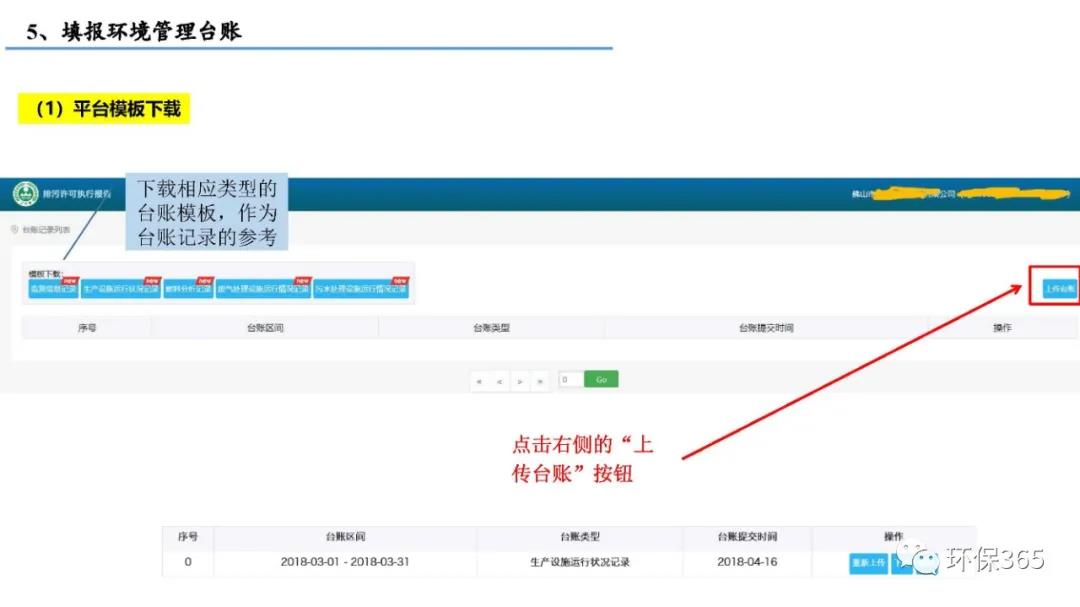The image size is (1080, 607).
Task: Download the 污水处理设施运行情况记录 template
Action: (360, 290)
